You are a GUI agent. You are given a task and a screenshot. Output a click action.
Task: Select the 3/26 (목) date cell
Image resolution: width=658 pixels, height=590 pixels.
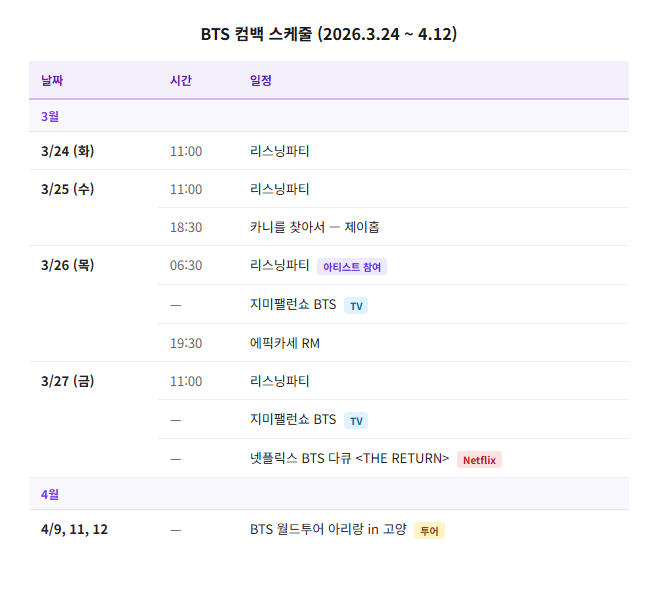[68, 265]
